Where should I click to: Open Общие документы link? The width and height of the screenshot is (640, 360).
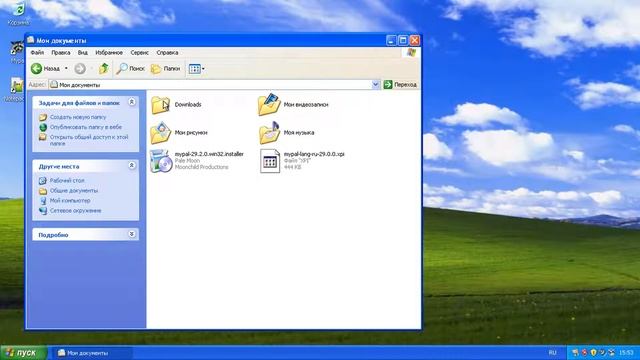click(74, 191)
